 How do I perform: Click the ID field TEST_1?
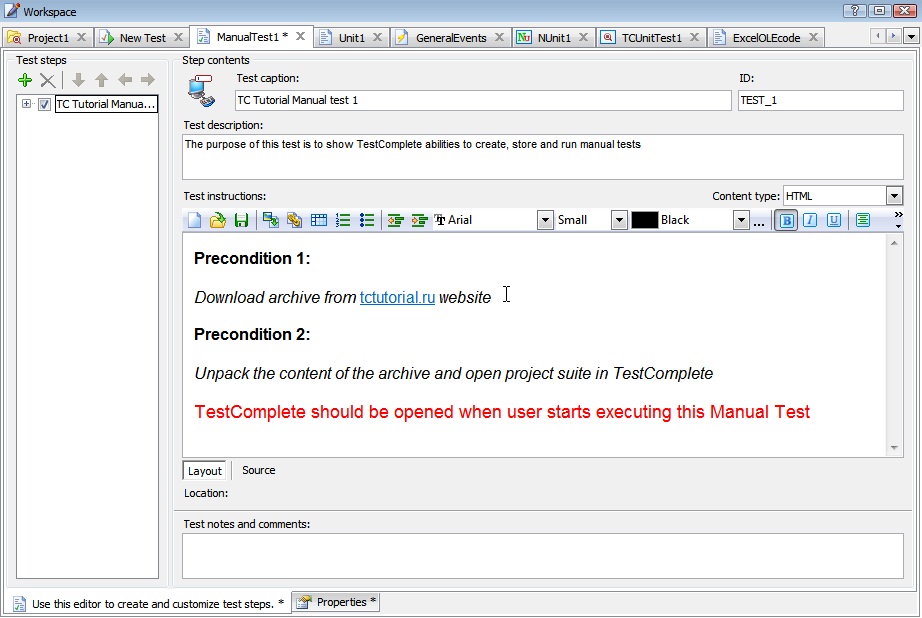coord(820,101)
